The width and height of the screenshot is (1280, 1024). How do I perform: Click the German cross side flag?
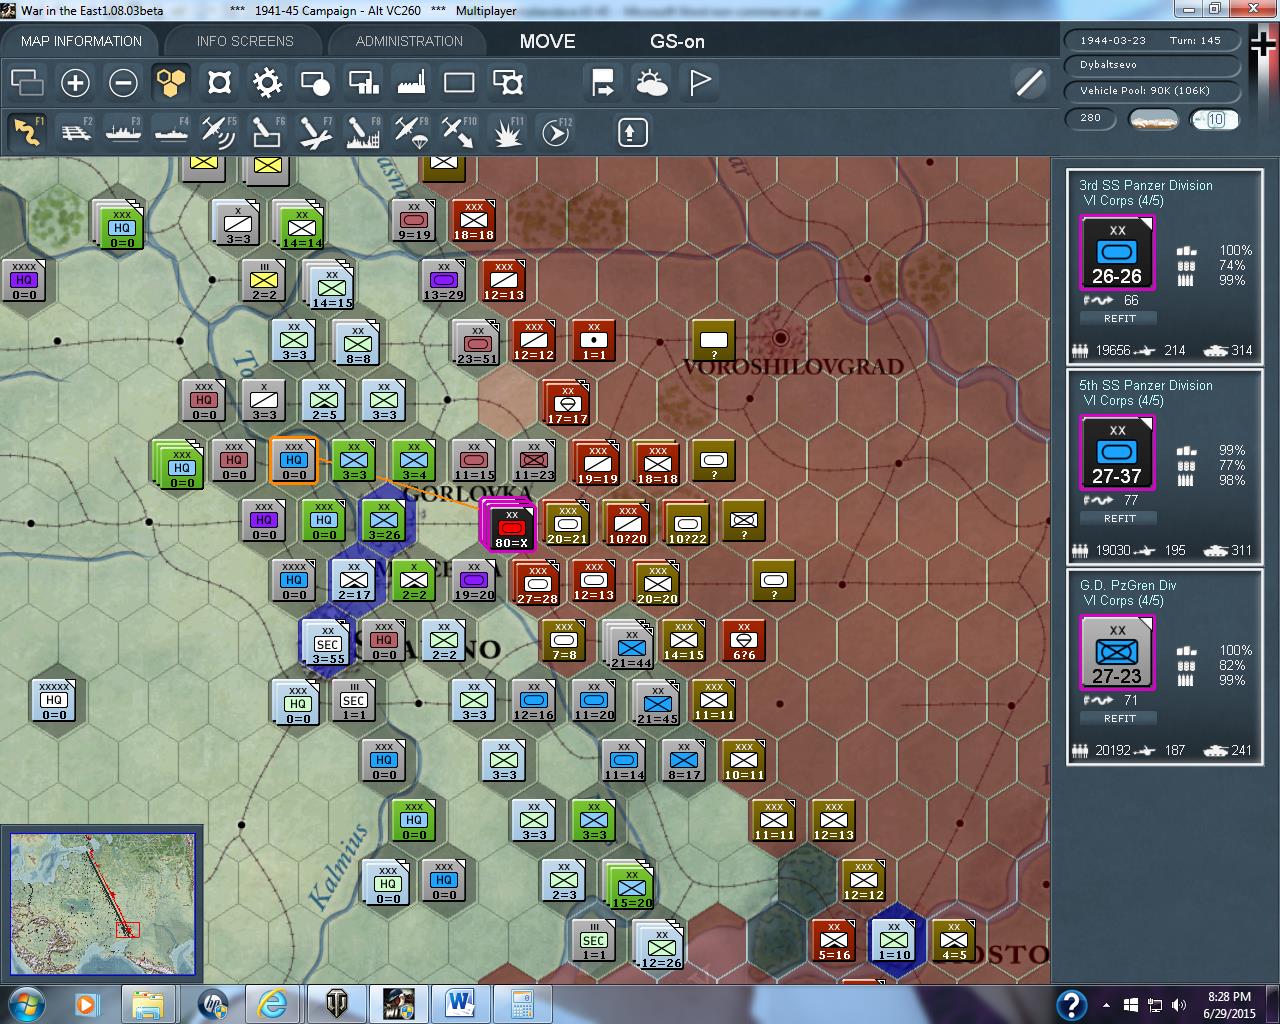(1264, 46)
